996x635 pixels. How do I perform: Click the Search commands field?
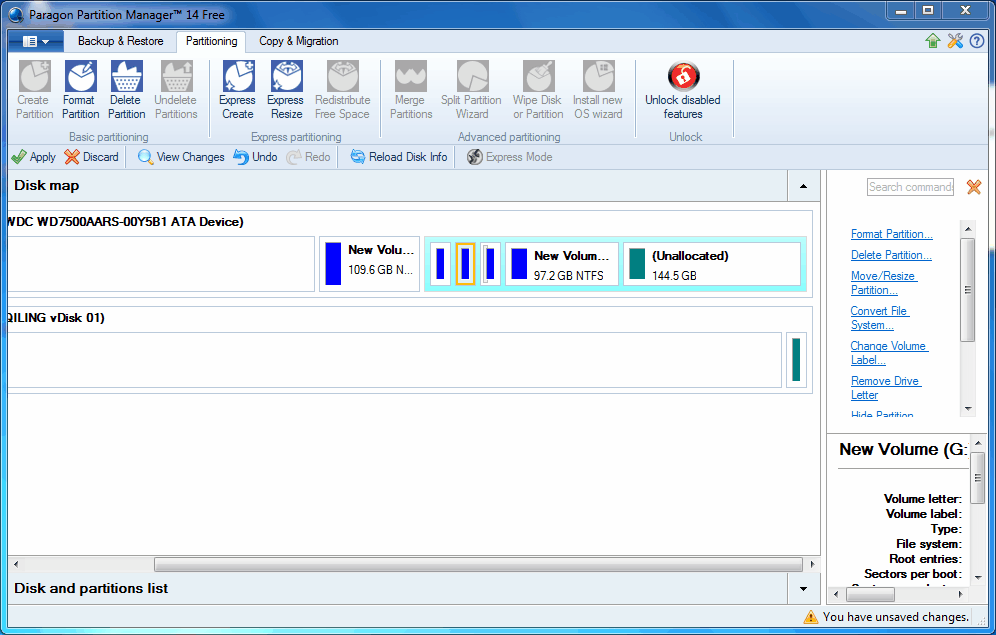pyautogui.click(x=910, y=187)
